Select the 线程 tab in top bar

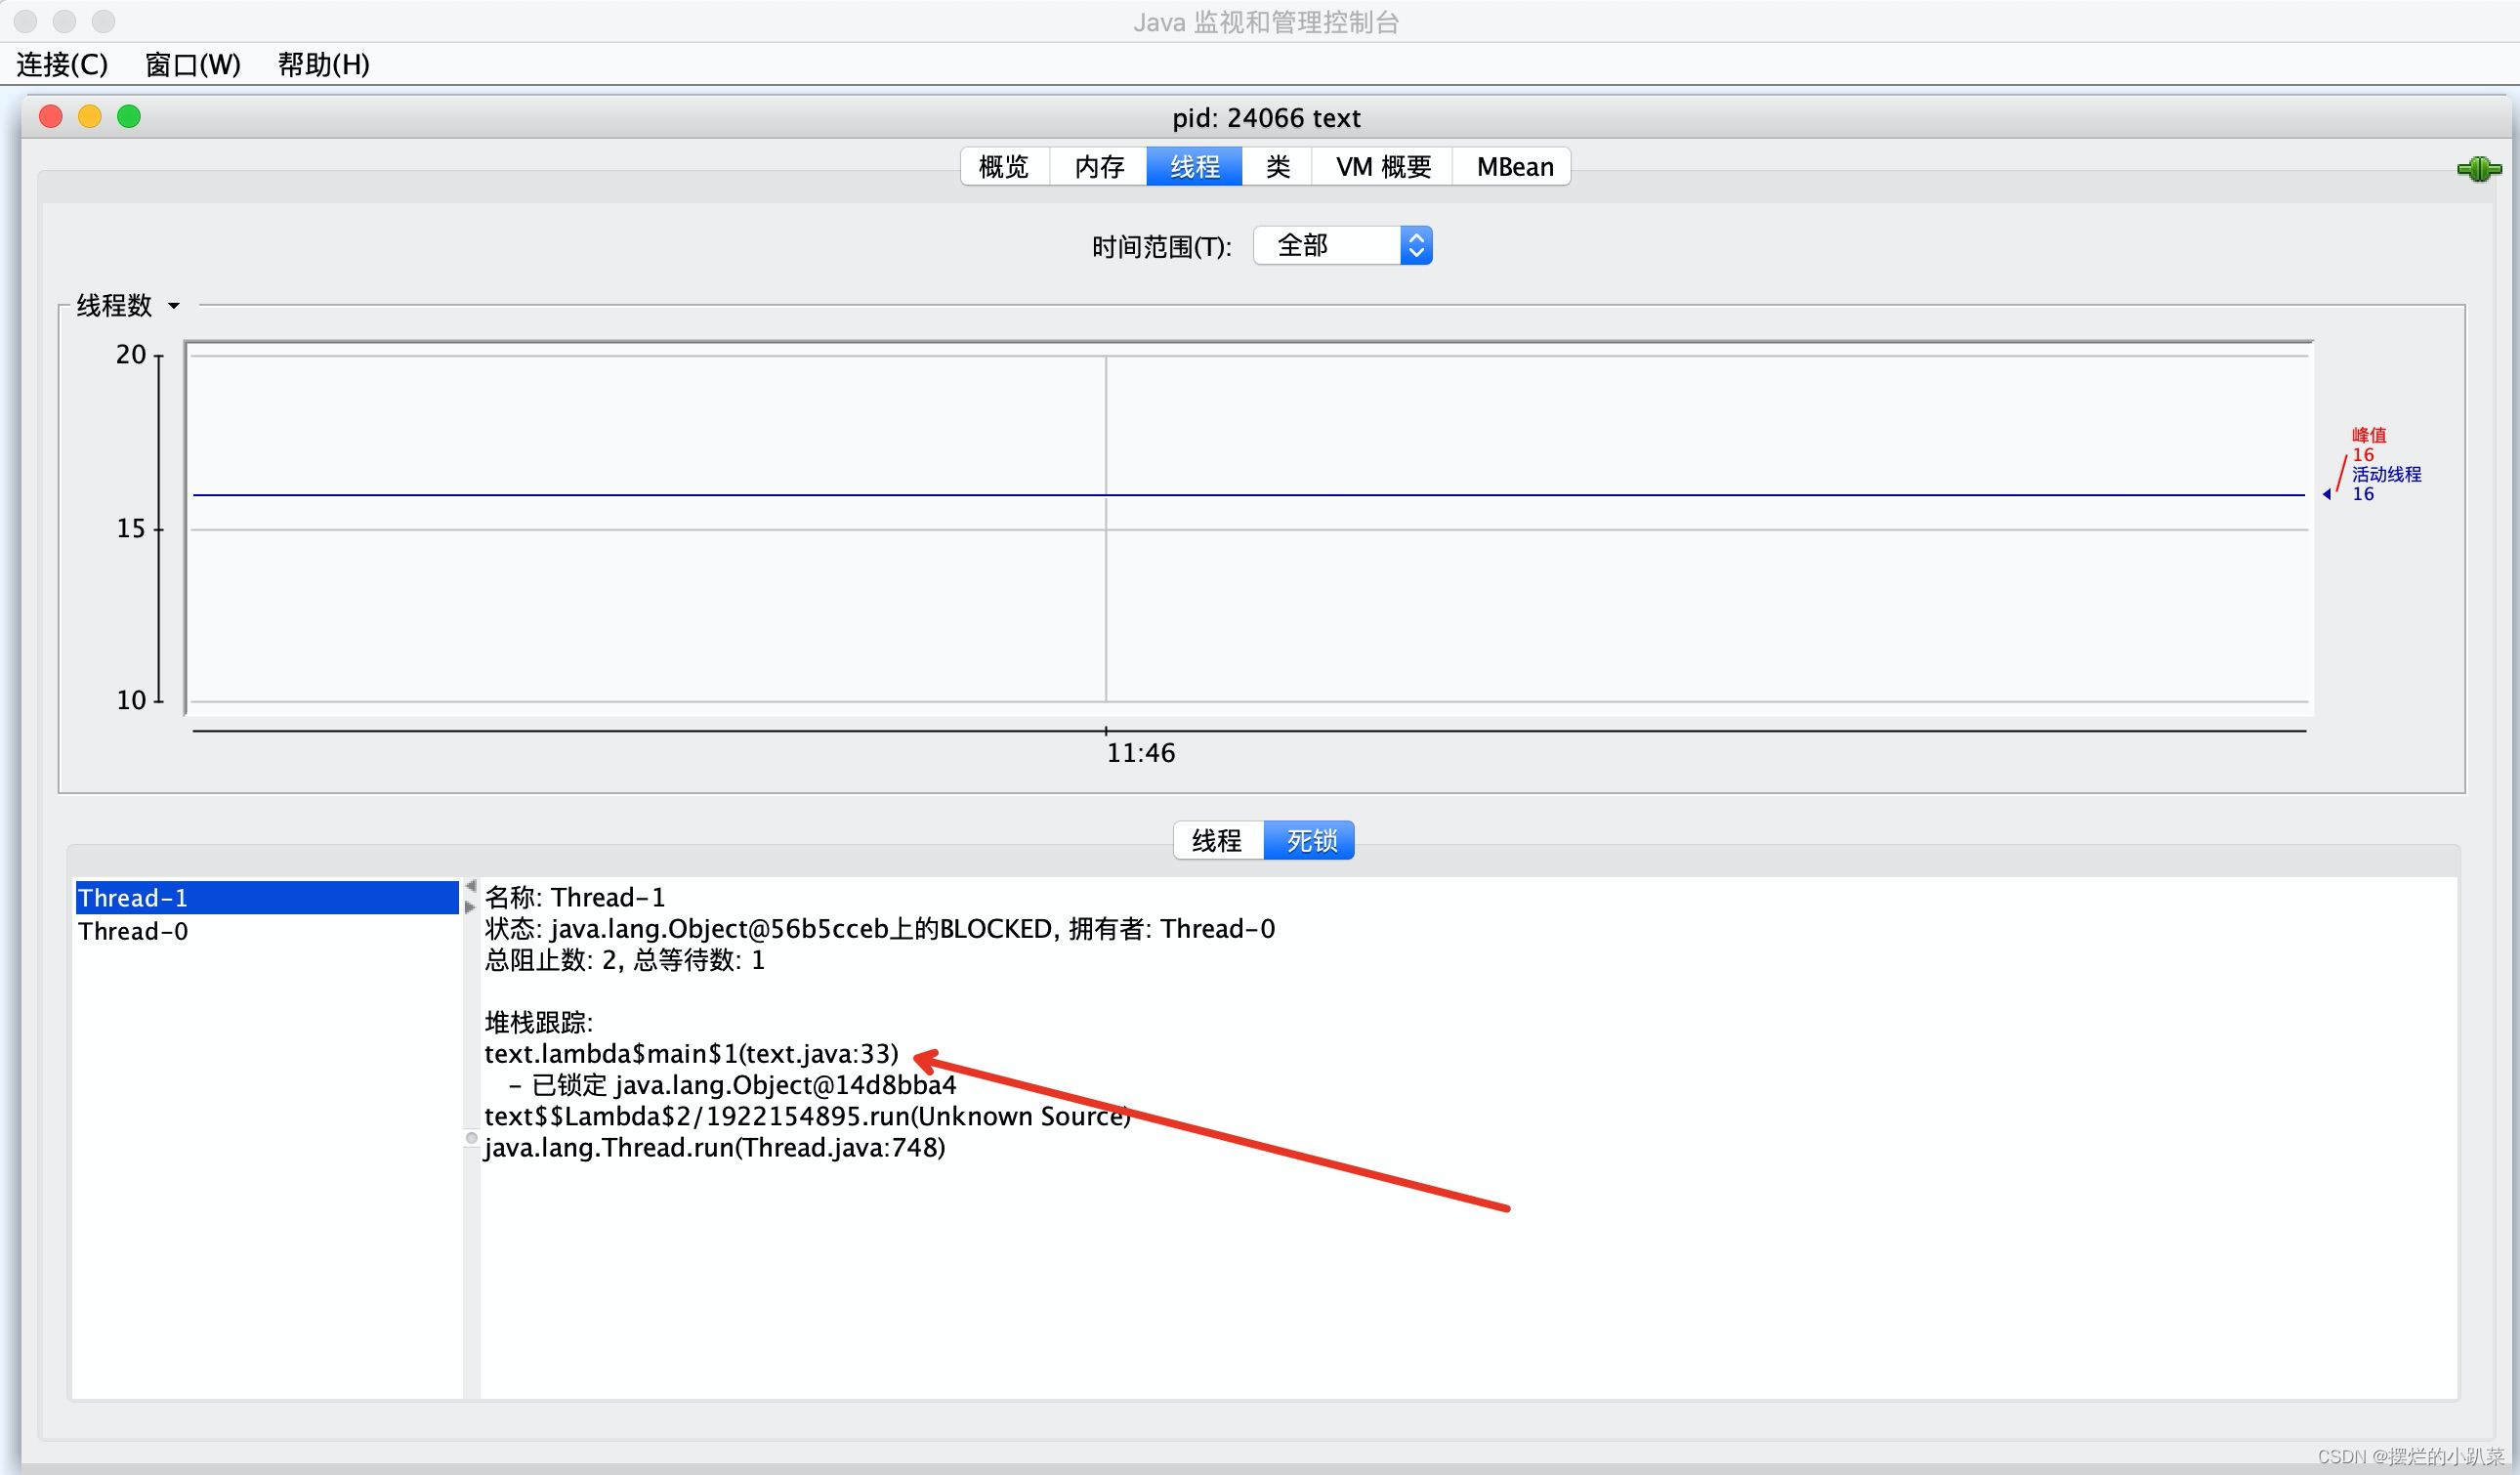tap(1195, 167)
